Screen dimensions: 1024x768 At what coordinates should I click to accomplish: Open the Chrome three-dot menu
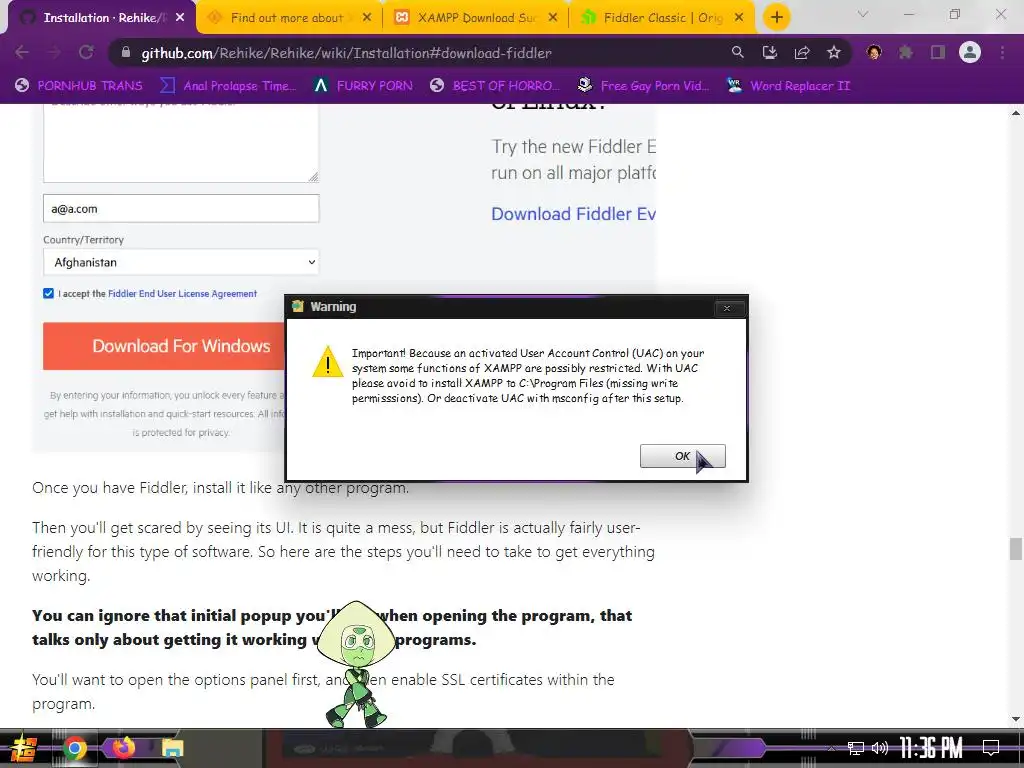point(1002,52)
